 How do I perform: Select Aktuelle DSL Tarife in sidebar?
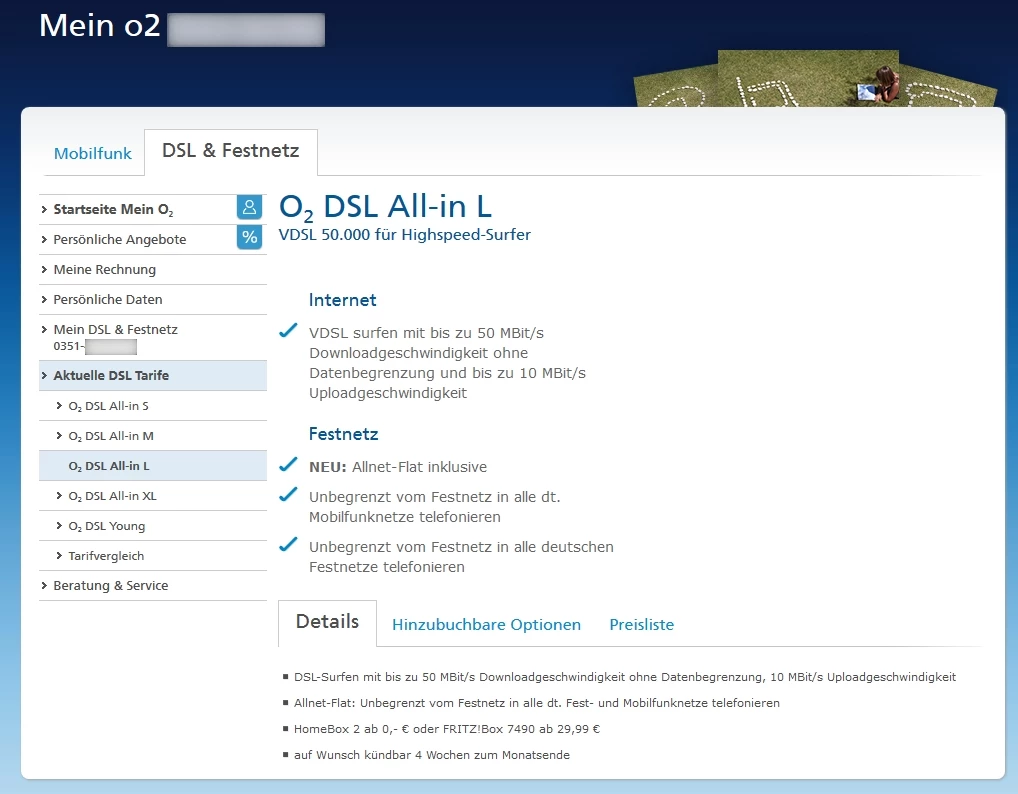coord(153,375)
